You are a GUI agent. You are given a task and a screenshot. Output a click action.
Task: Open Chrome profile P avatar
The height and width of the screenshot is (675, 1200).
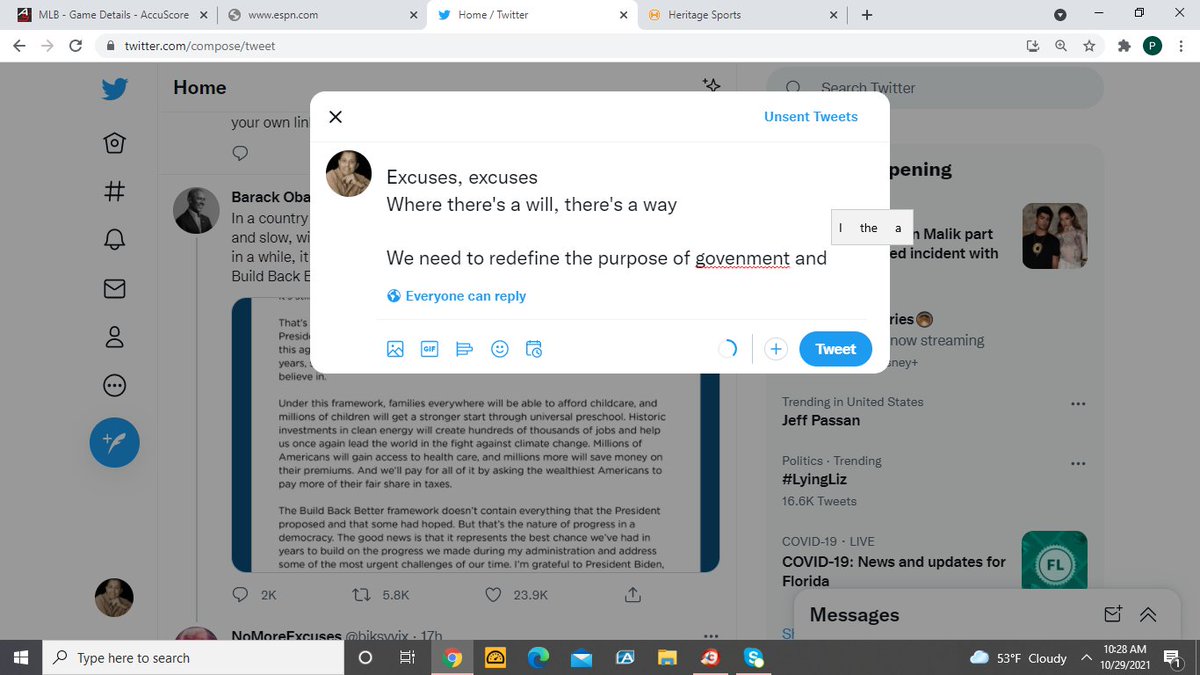1153,46
